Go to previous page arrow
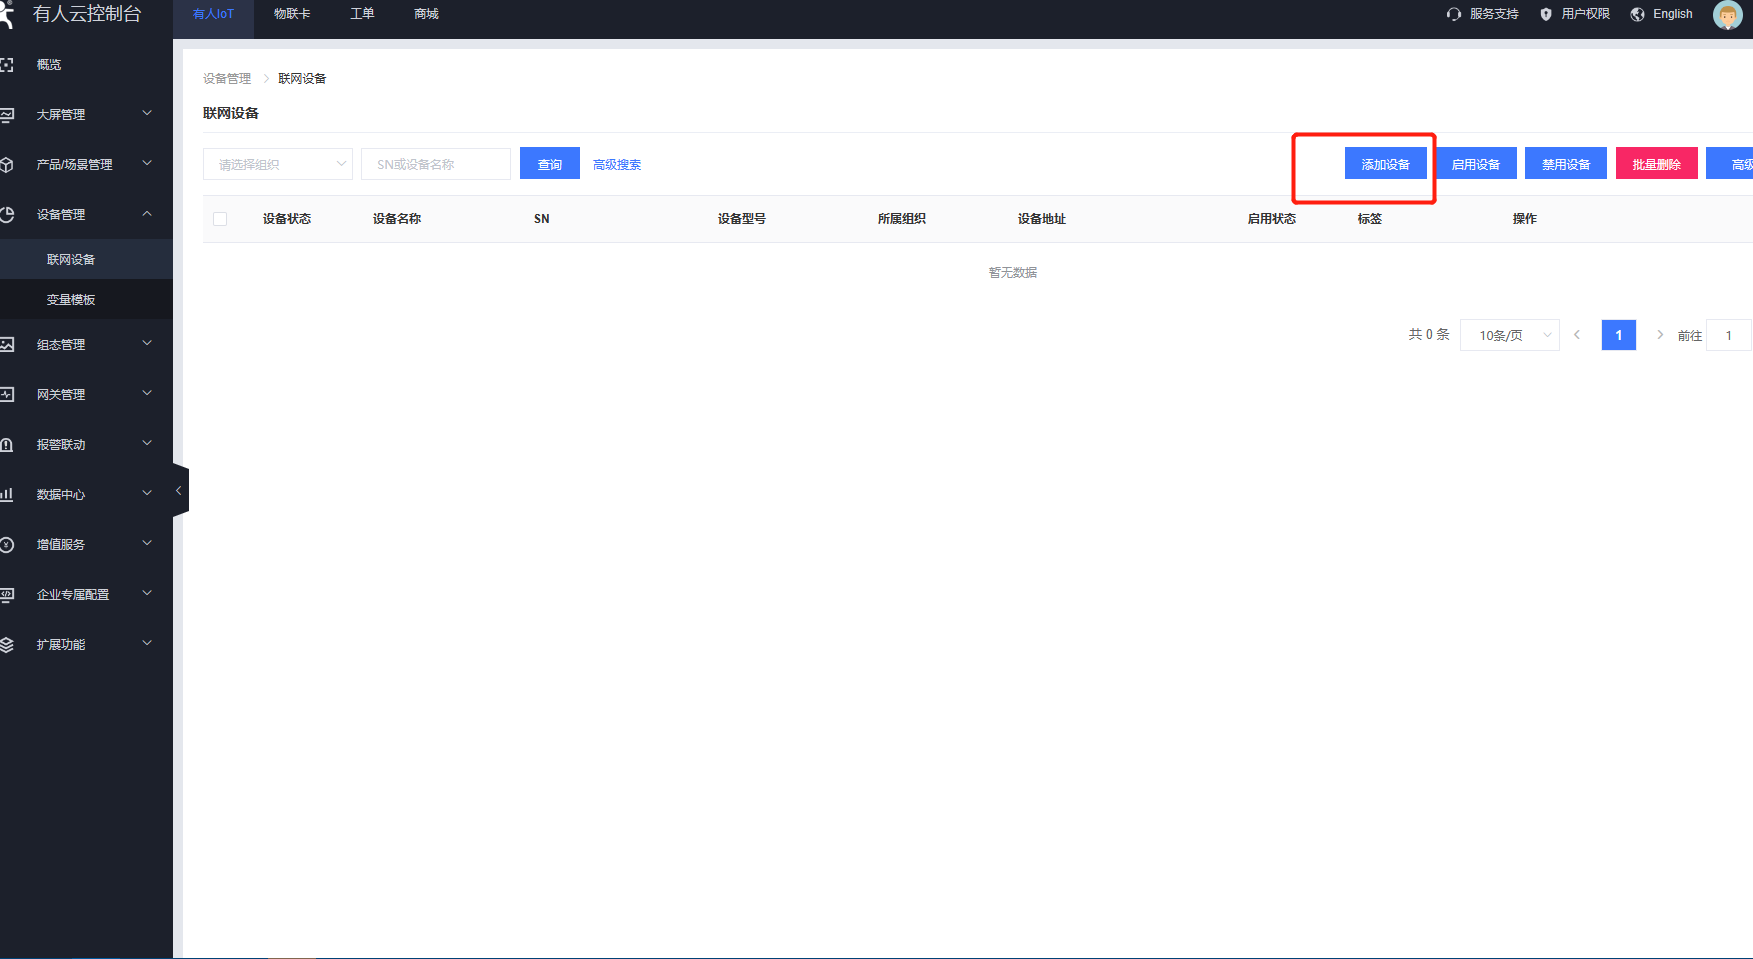The width and height of the screenshot is (1753, 959). [x=1577, y=335]
